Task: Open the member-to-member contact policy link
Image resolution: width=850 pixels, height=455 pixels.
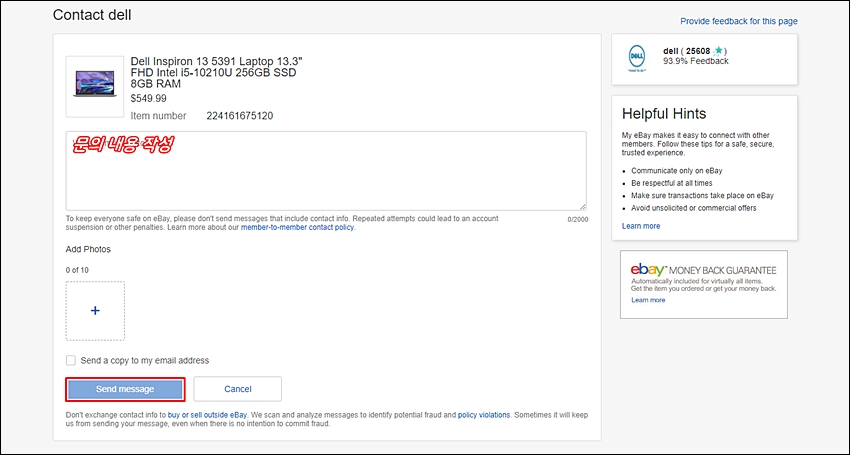Action: pos(298,227)
